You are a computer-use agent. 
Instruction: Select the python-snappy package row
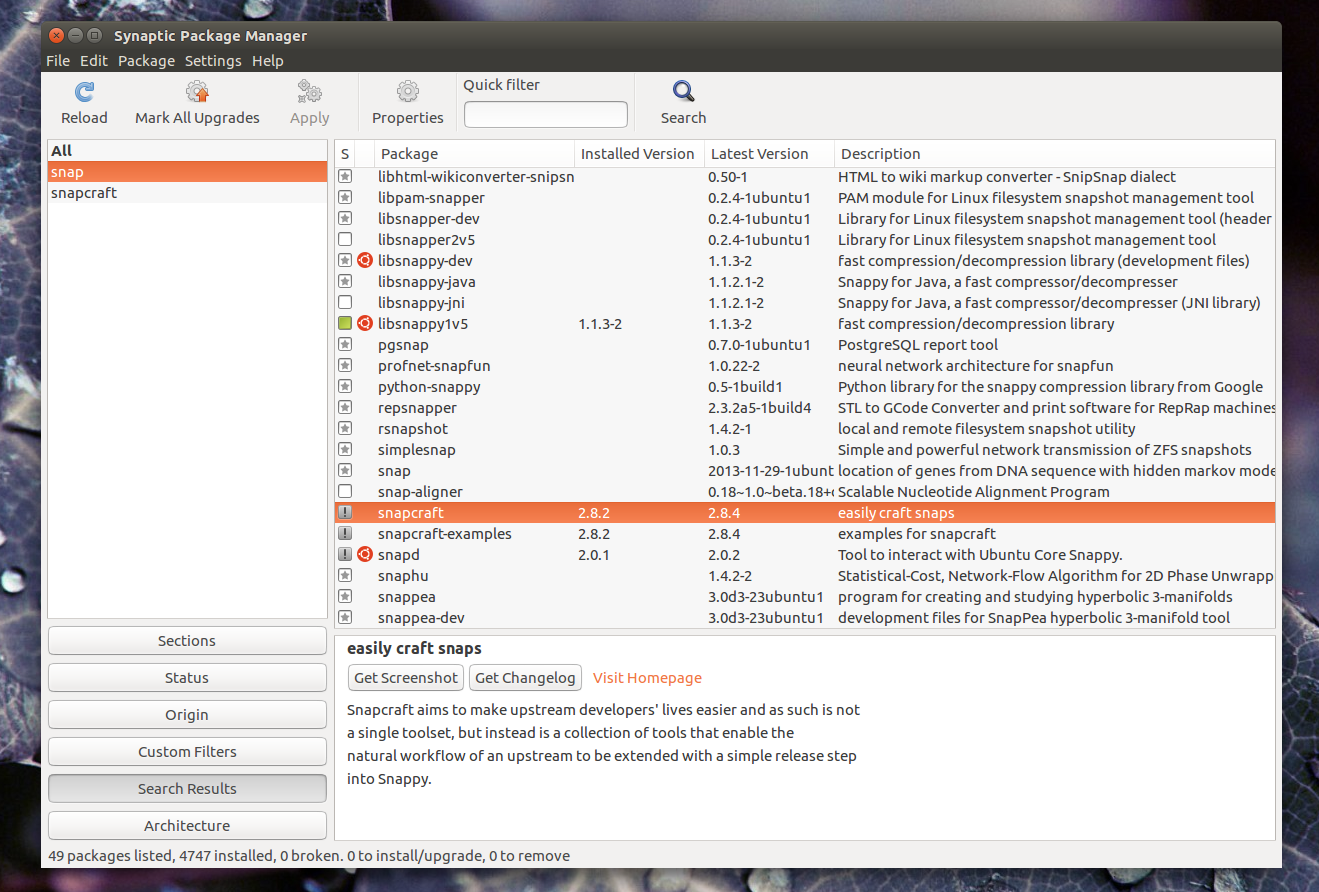coord(805,387)
